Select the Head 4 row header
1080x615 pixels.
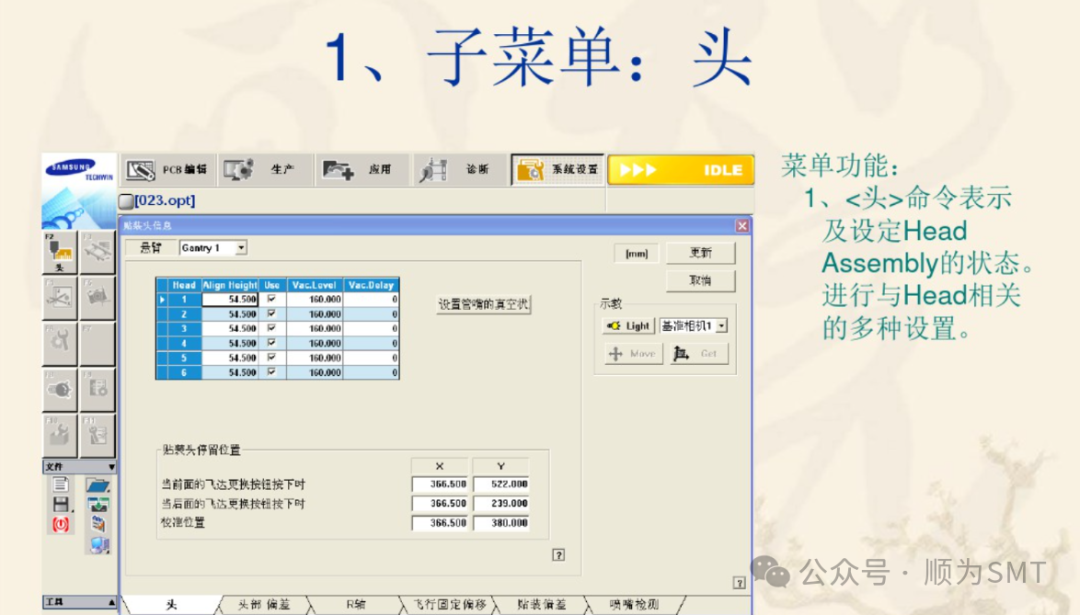[184, 343]
